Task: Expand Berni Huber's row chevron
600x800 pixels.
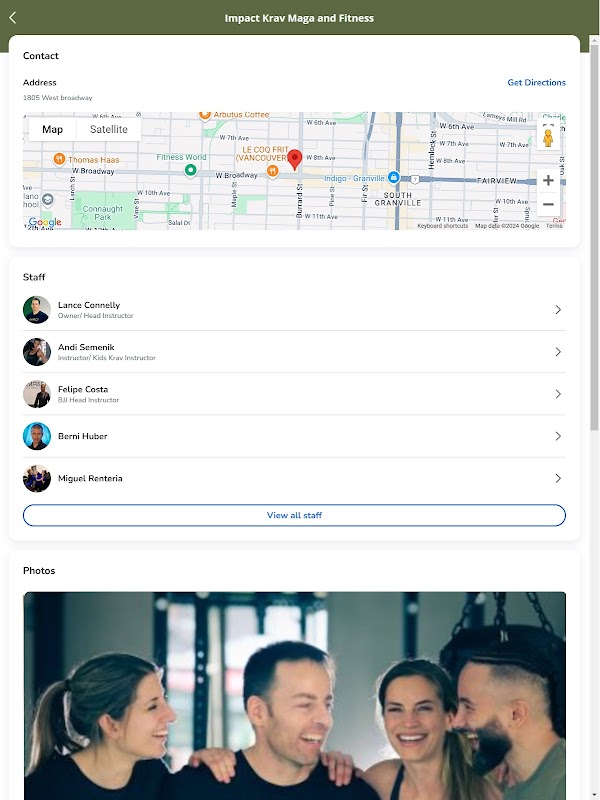Action: [x=558, y=436]
